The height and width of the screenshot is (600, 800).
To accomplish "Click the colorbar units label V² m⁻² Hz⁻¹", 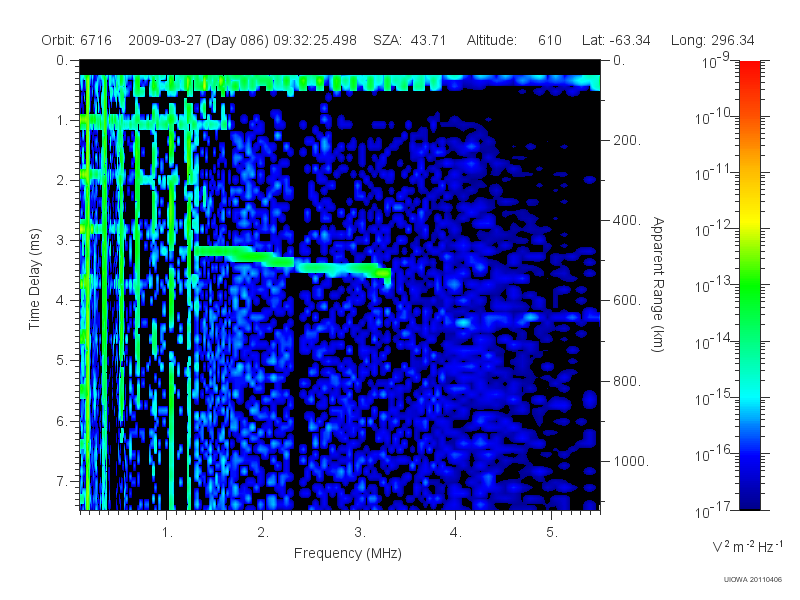I will point(747,546).
